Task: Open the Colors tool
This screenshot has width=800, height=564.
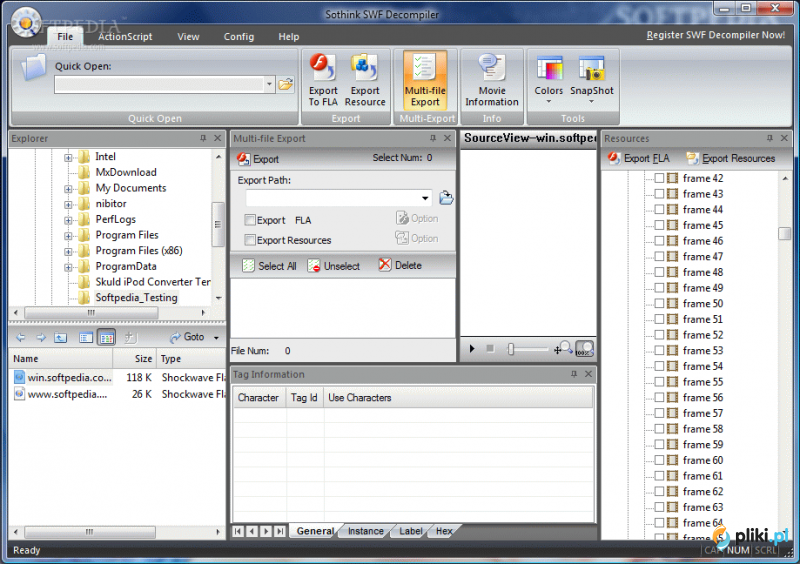Action: [548, 80]
